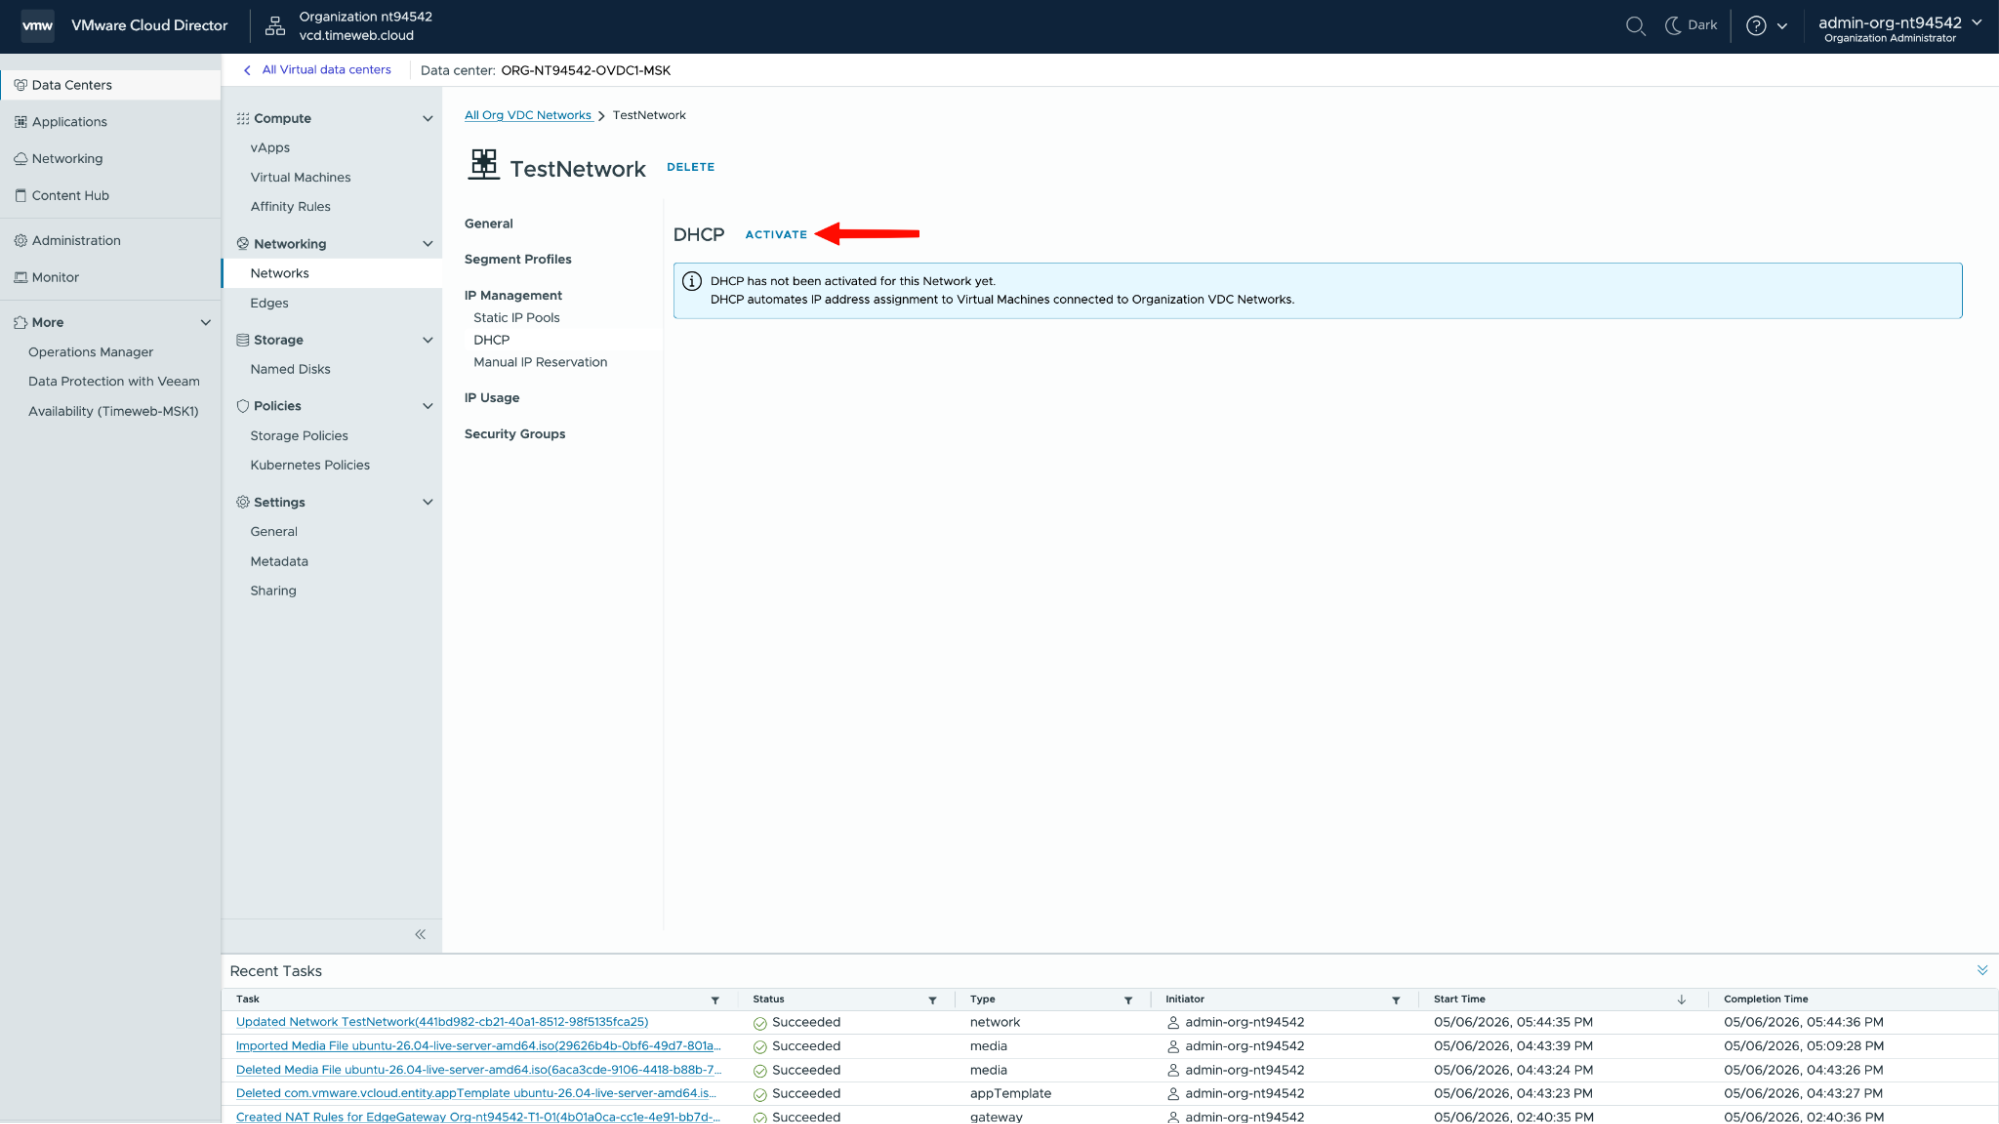1999x1124 pixels.
Task: Open All Org VDC Networks breadcrumb
Action: coord(528,116)
